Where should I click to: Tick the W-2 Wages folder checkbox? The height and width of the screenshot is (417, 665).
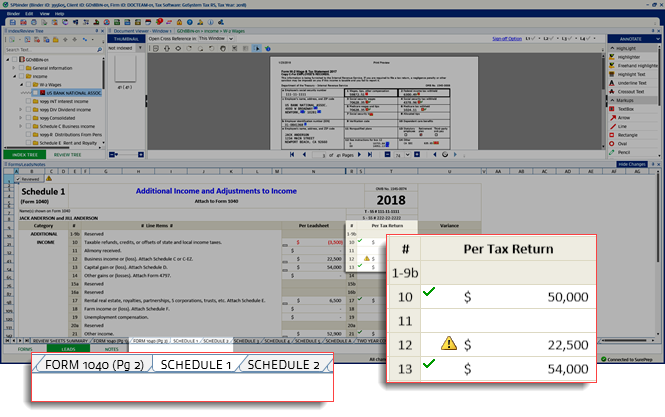click(30, 85)
